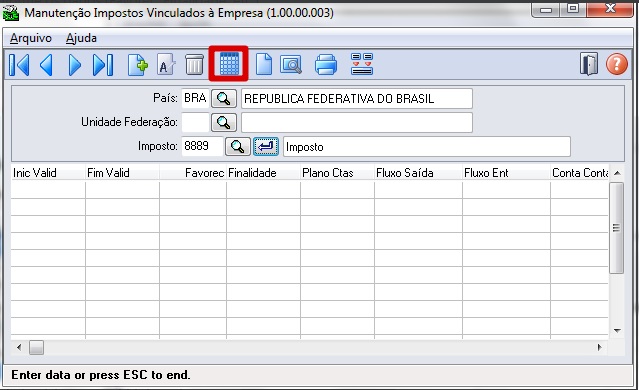Screen dimensions: 639x390
Task: Go to the next record
Action: (x=75, y=64)
